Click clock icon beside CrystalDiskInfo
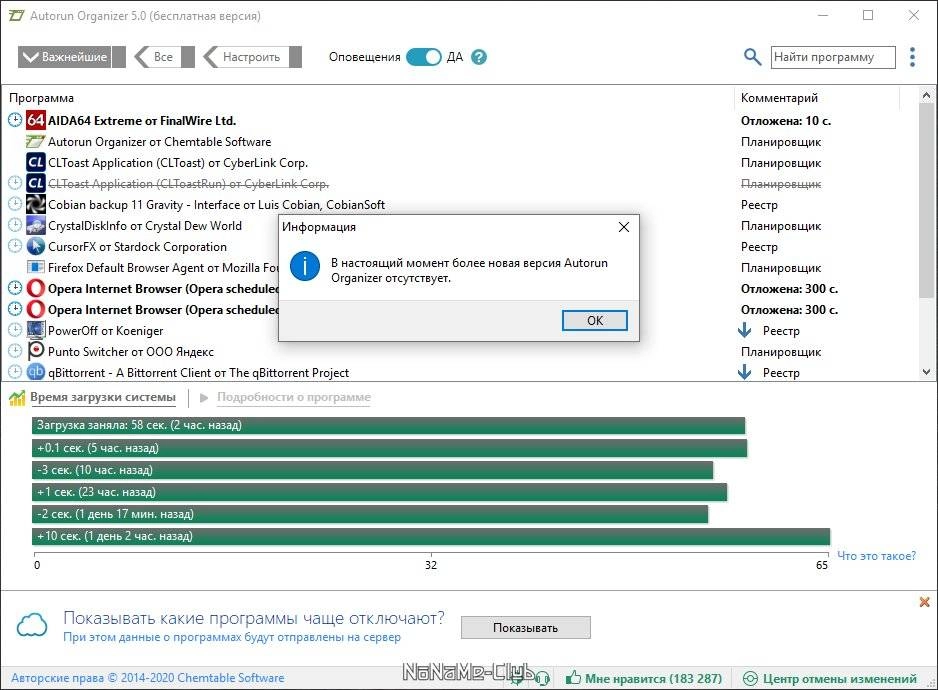 click(15, 225)
